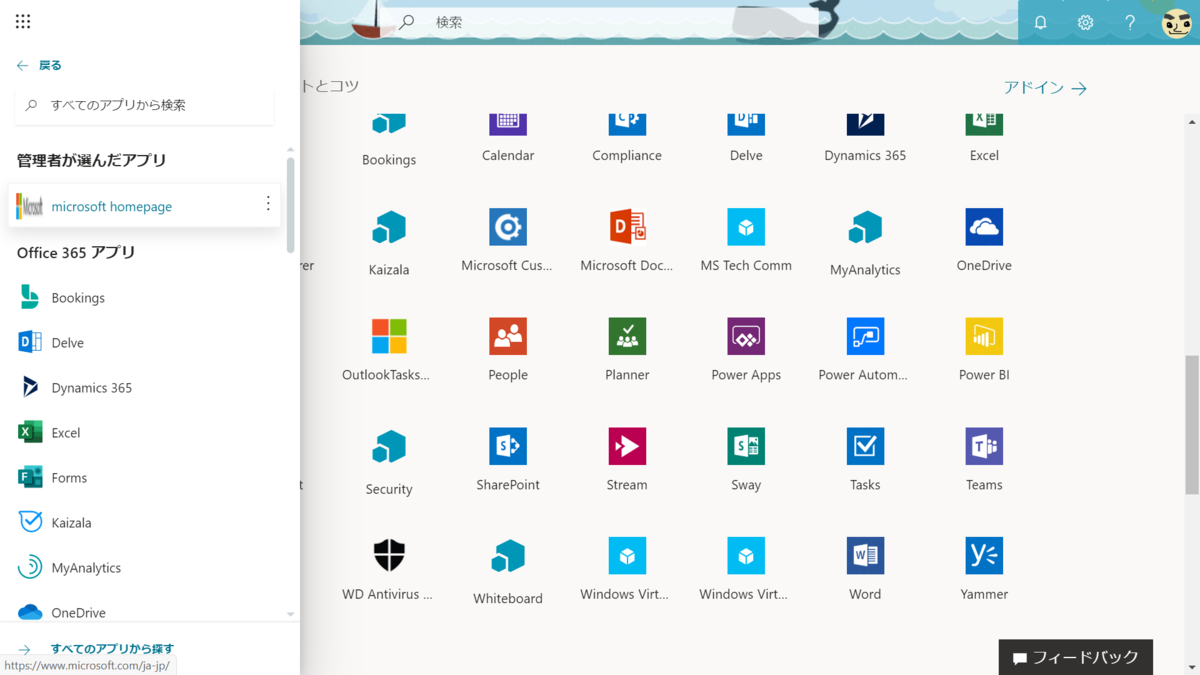Image resolution: width=1200 pixels, height=675 pixels.
Task: Open the Security app tile
Action: (389, 462)
